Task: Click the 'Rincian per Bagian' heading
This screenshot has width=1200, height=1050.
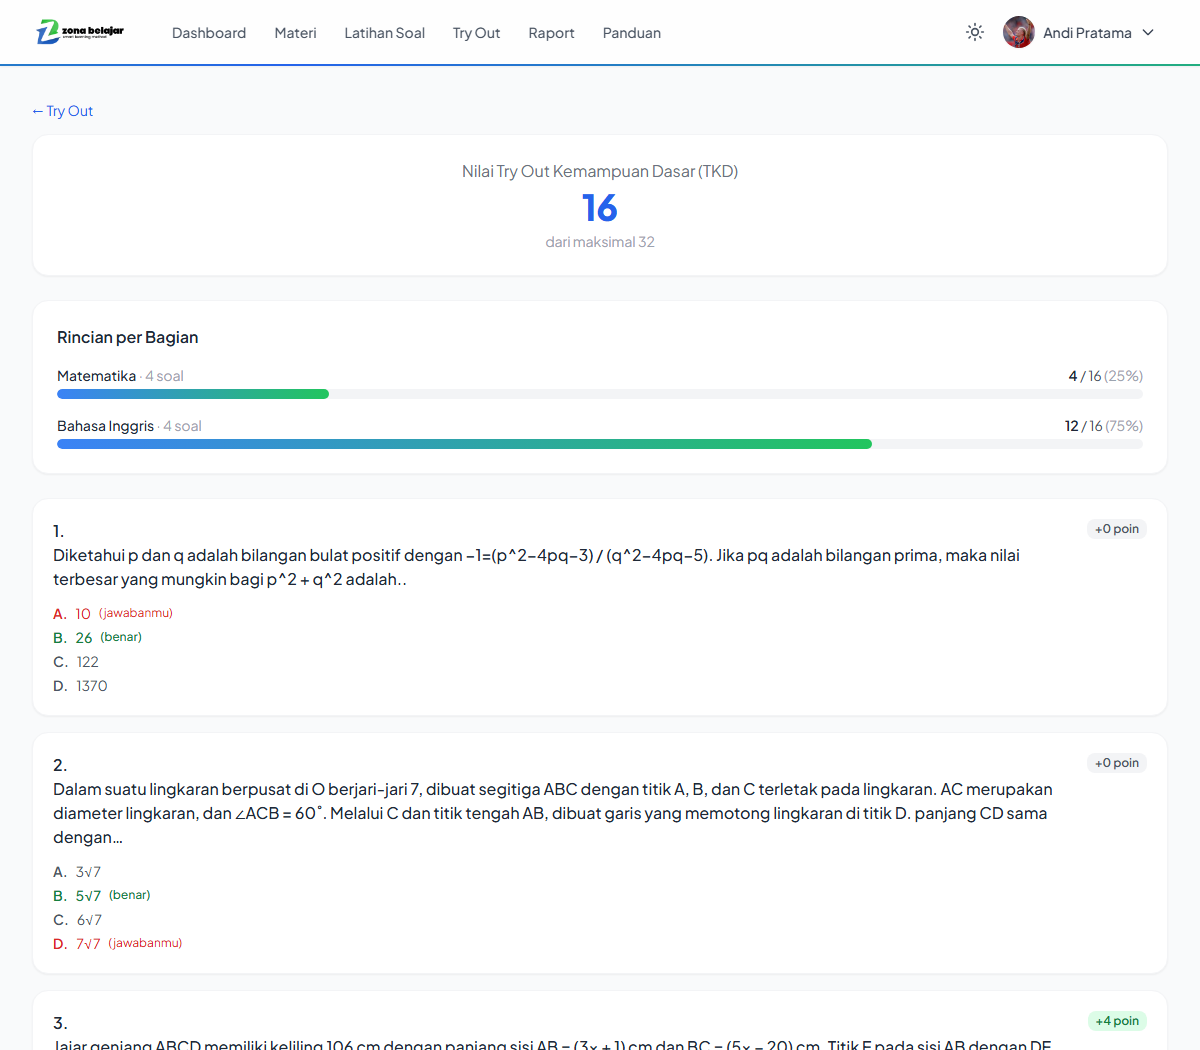Action: click(x=127, y=337)
